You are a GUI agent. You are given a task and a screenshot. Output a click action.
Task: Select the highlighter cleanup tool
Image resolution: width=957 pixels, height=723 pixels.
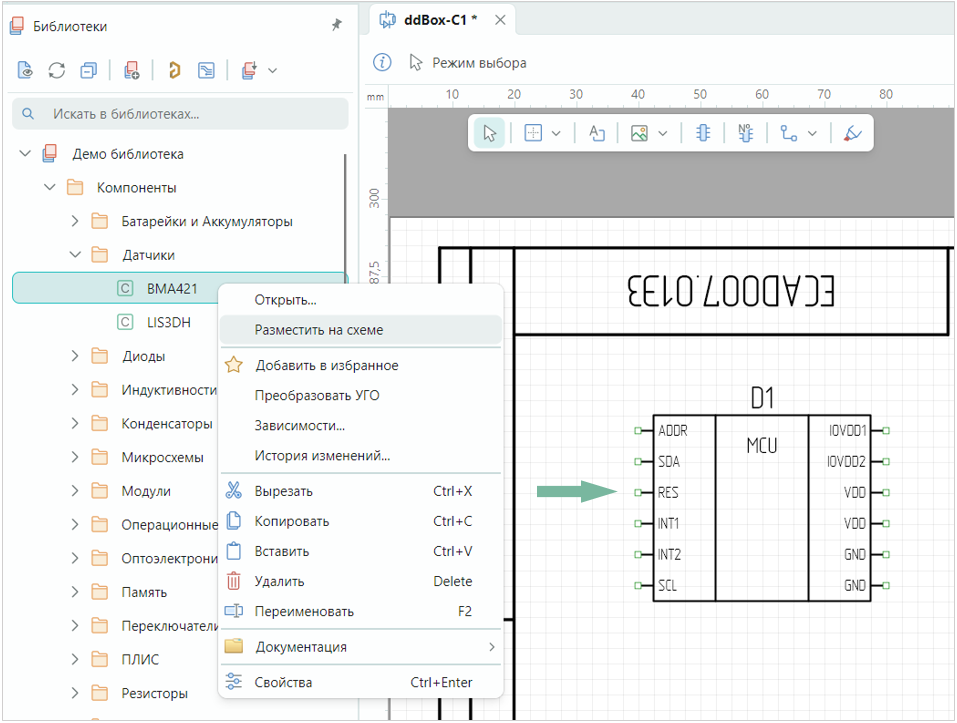tap(851, 133)
